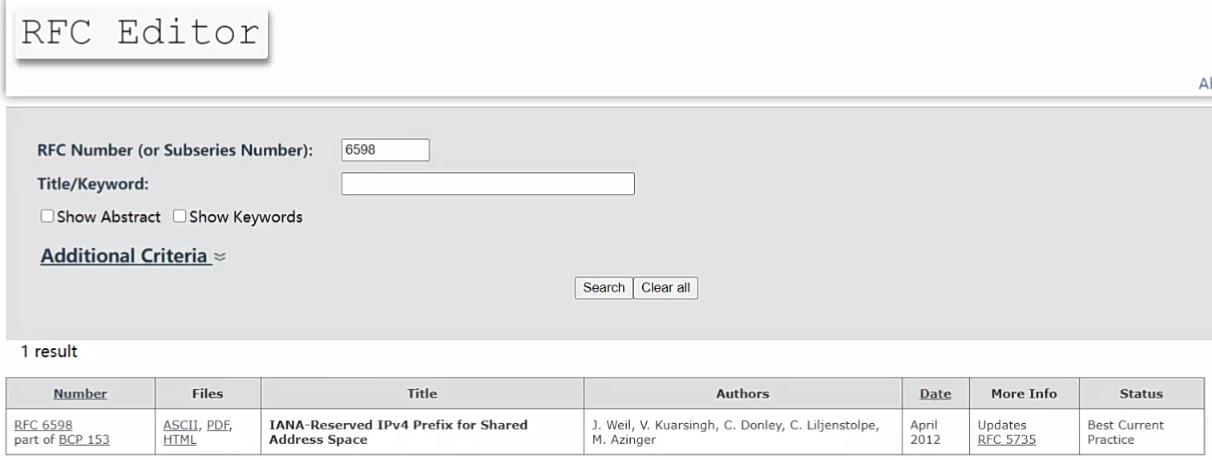Expand the Additional Criteria section
The width and height of the screenshot is (1212, 460).
pyautogui.click(x=125, y=256)
